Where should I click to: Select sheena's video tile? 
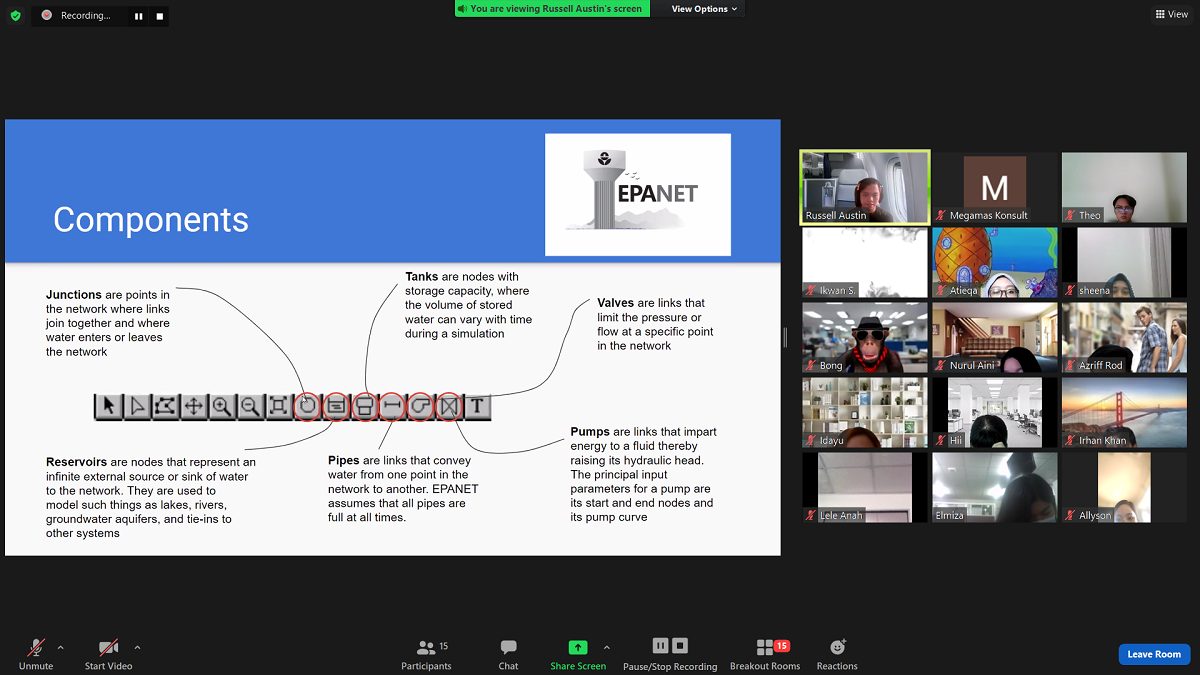[x=1124, y=262]
